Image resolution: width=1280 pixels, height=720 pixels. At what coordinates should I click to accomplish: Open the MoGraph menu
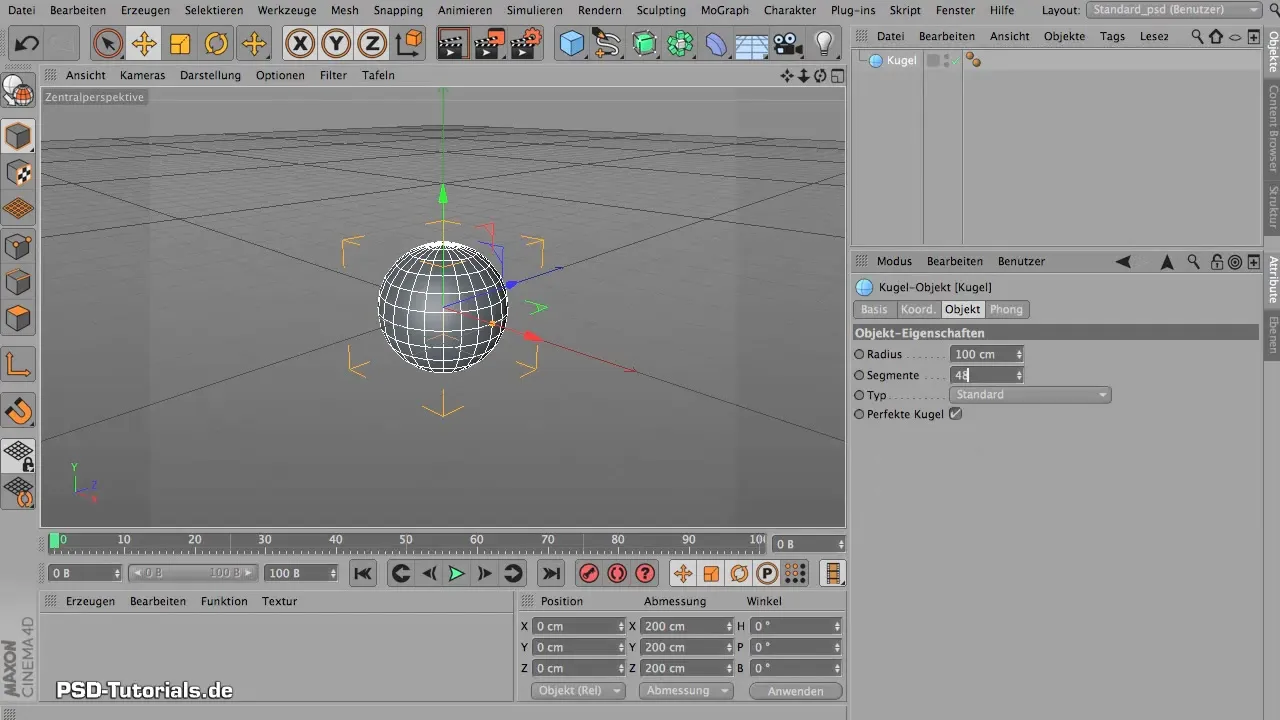pos(725,10)
